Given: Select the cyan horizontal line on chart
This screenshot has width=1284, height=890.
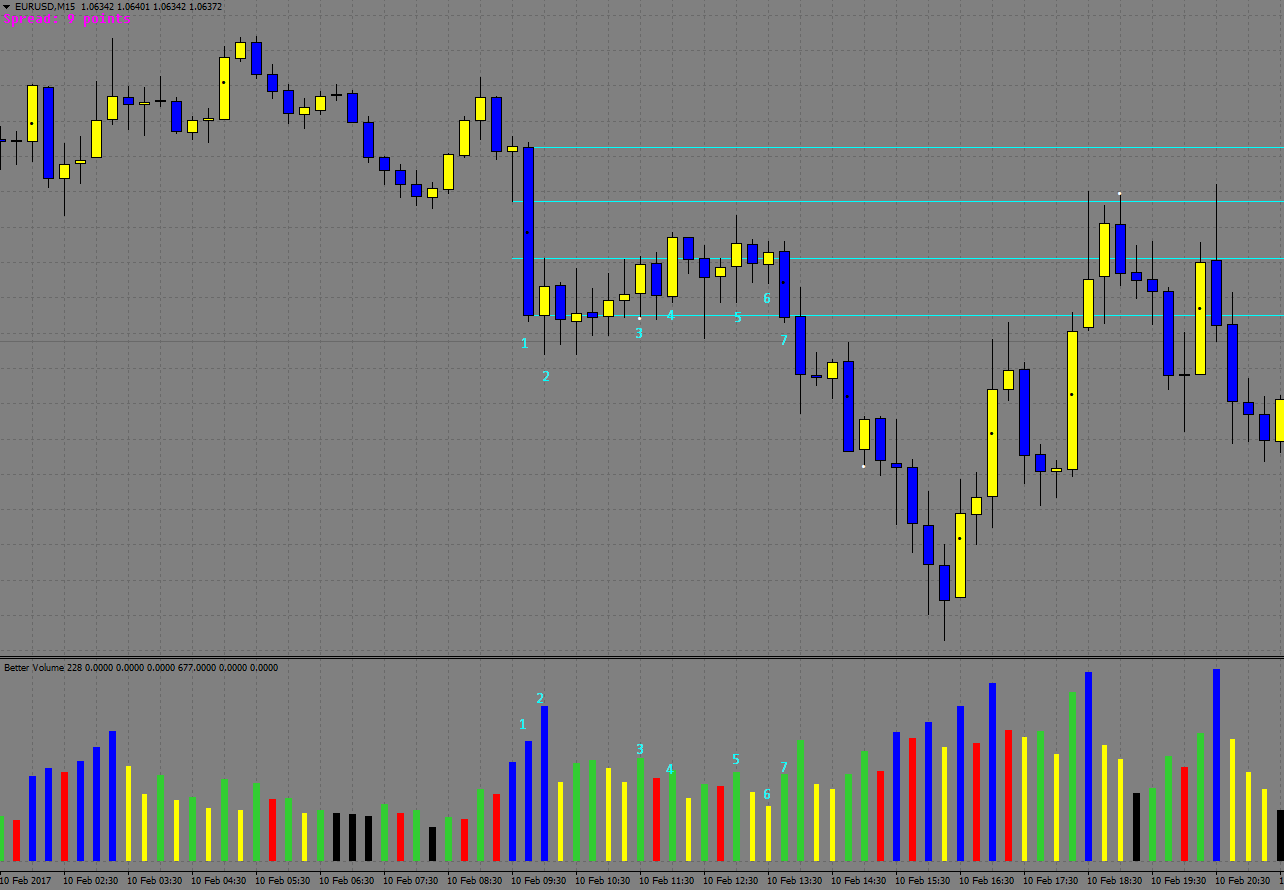Looking at the screenshot, I should coord(897,259).
